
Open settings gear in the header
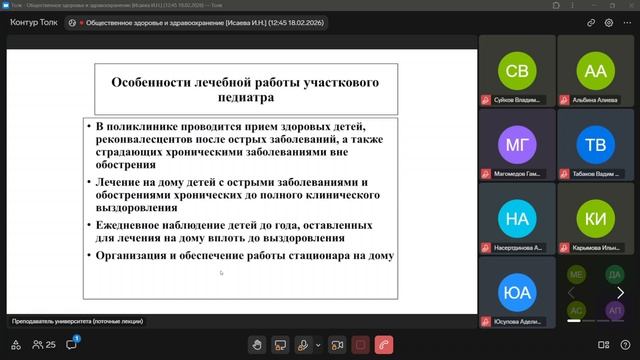609,23
